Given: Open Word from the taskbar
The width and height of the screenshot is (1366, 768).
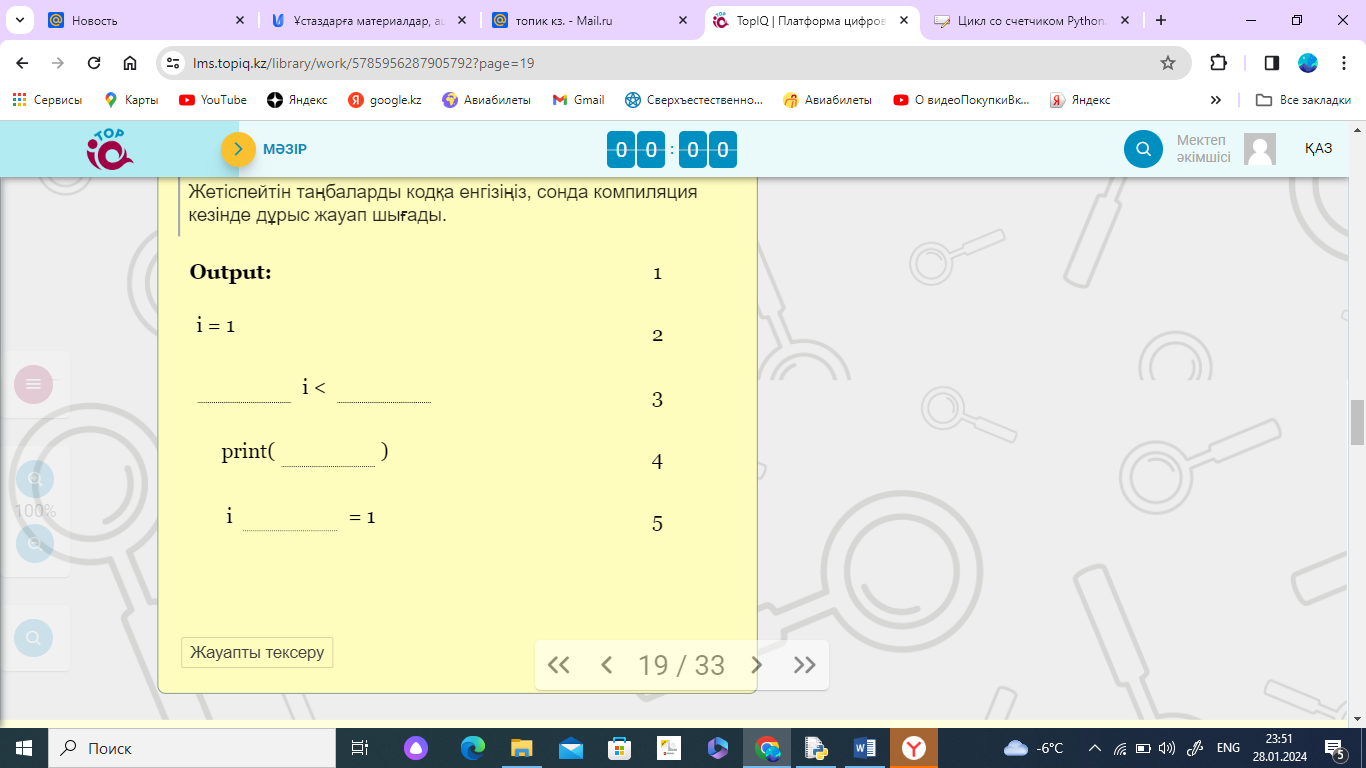Looking at the screenshot, I should tap(866, 748).
